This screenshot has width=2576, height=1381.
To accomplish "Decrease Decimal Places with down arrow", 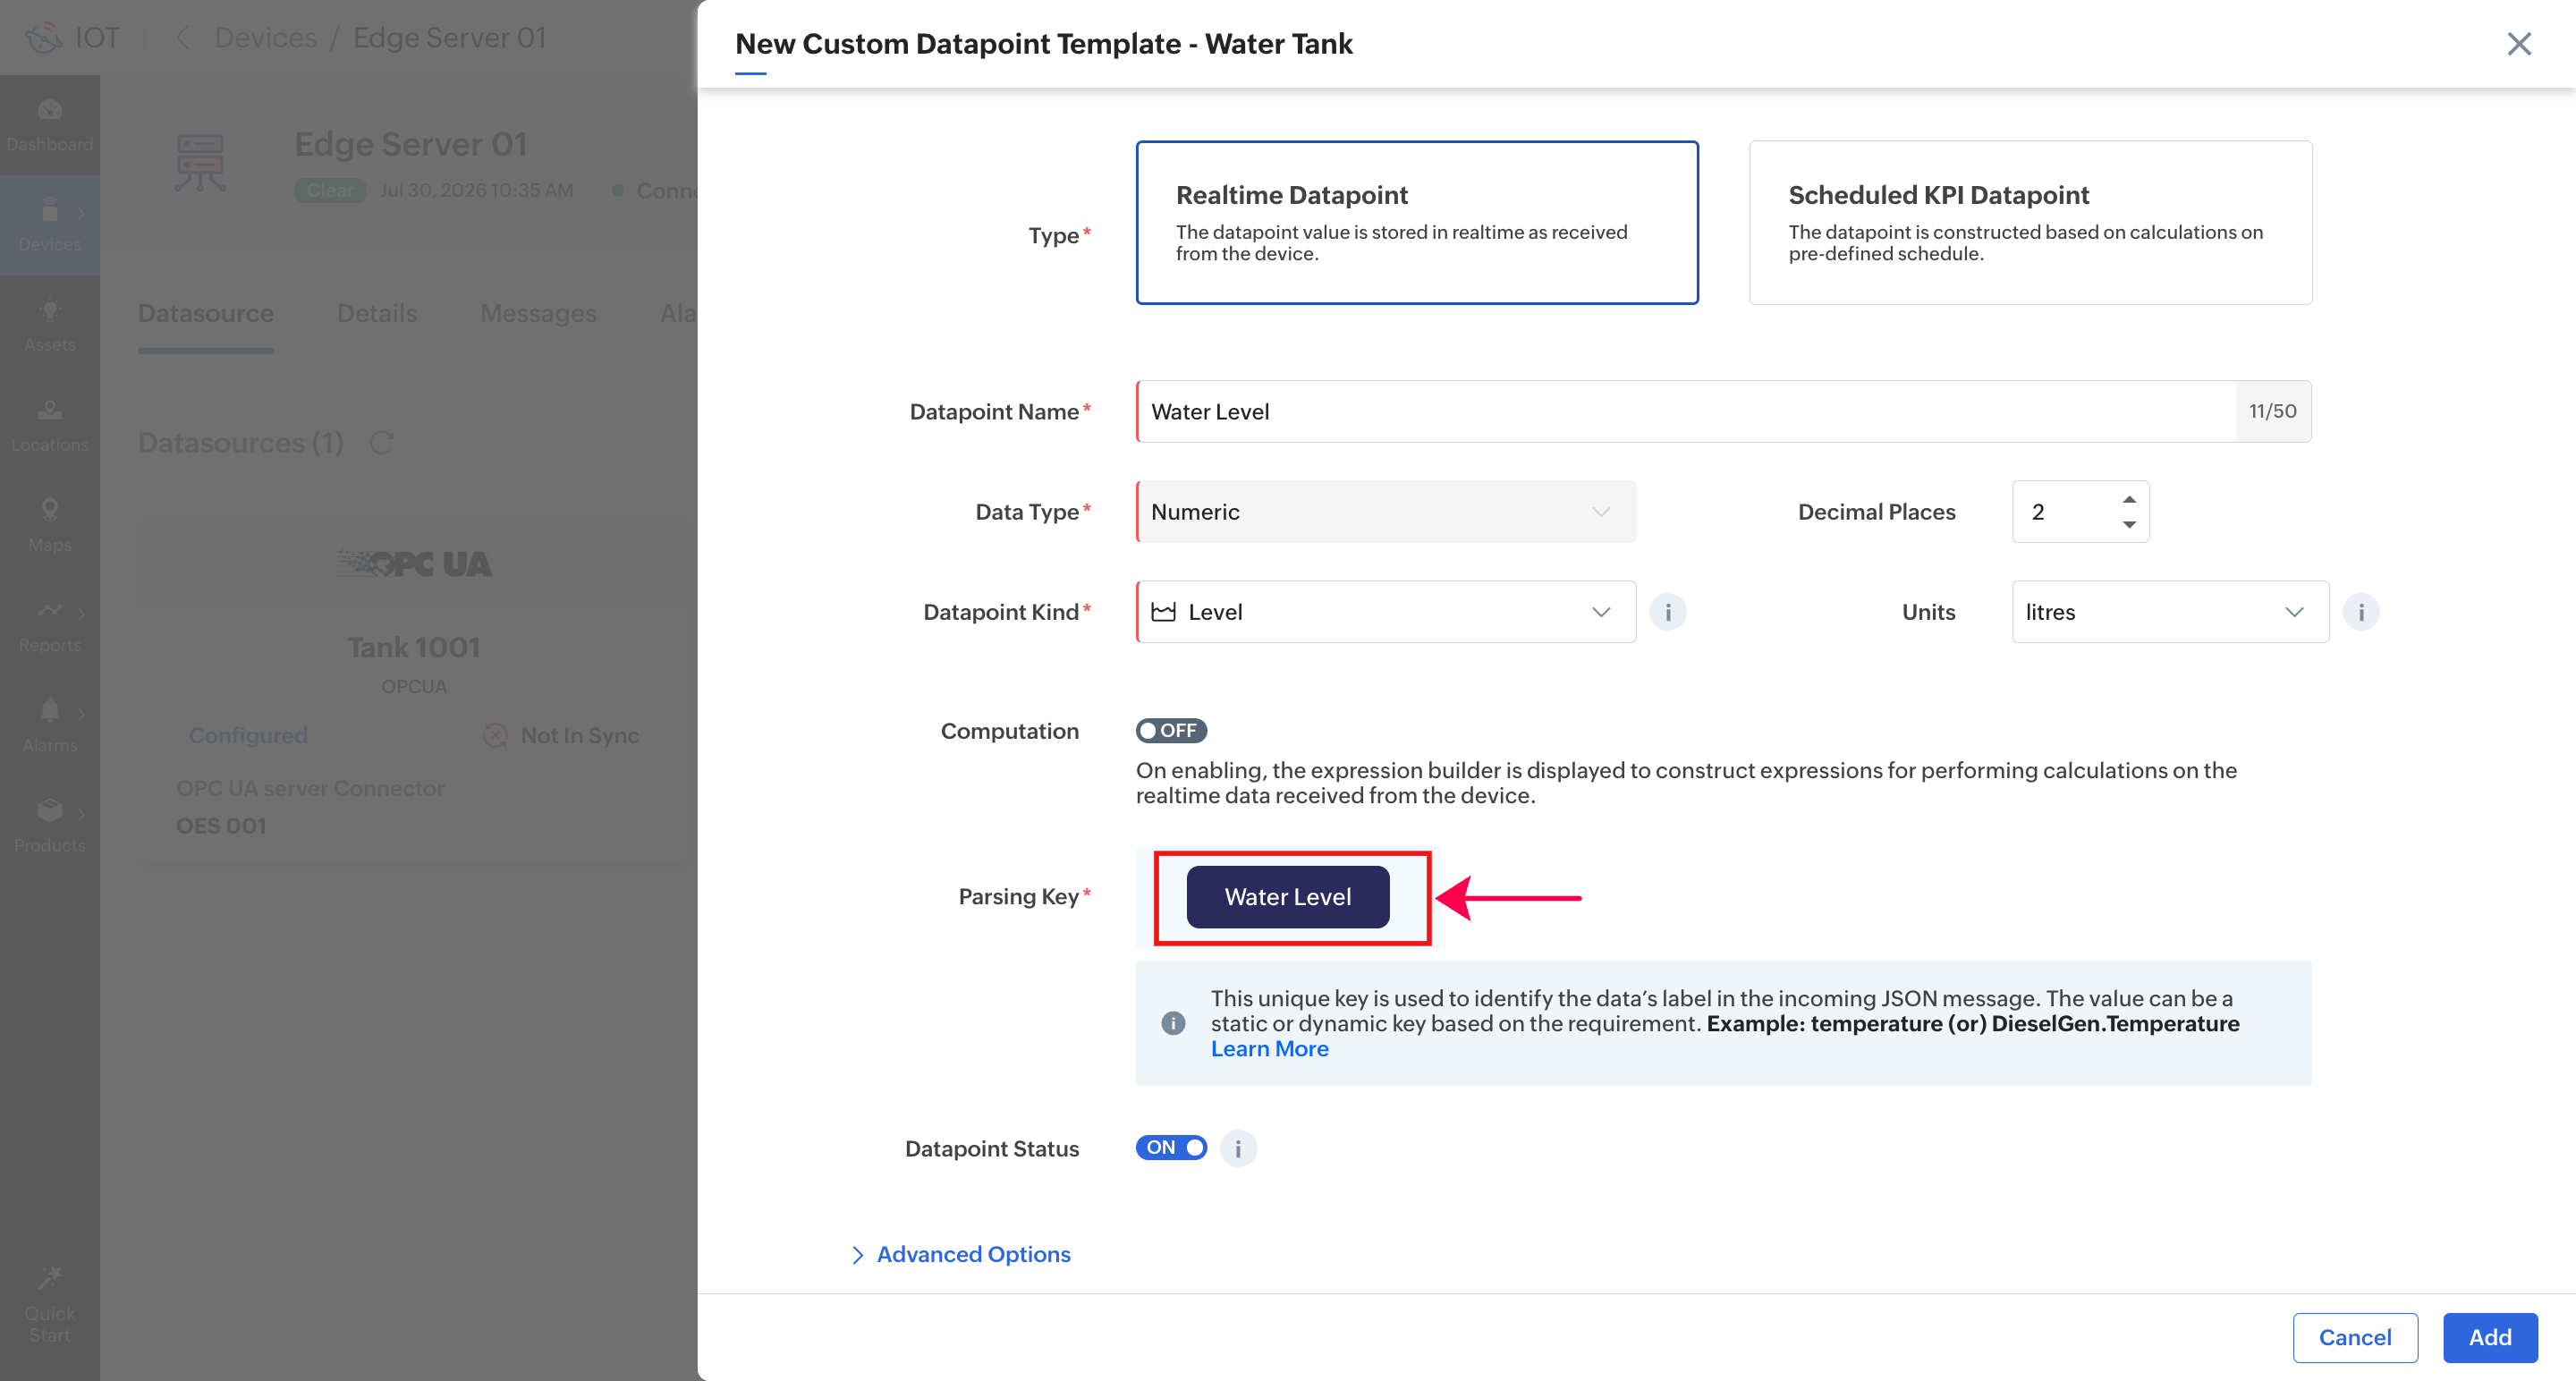I will (x=2129, y=524).
